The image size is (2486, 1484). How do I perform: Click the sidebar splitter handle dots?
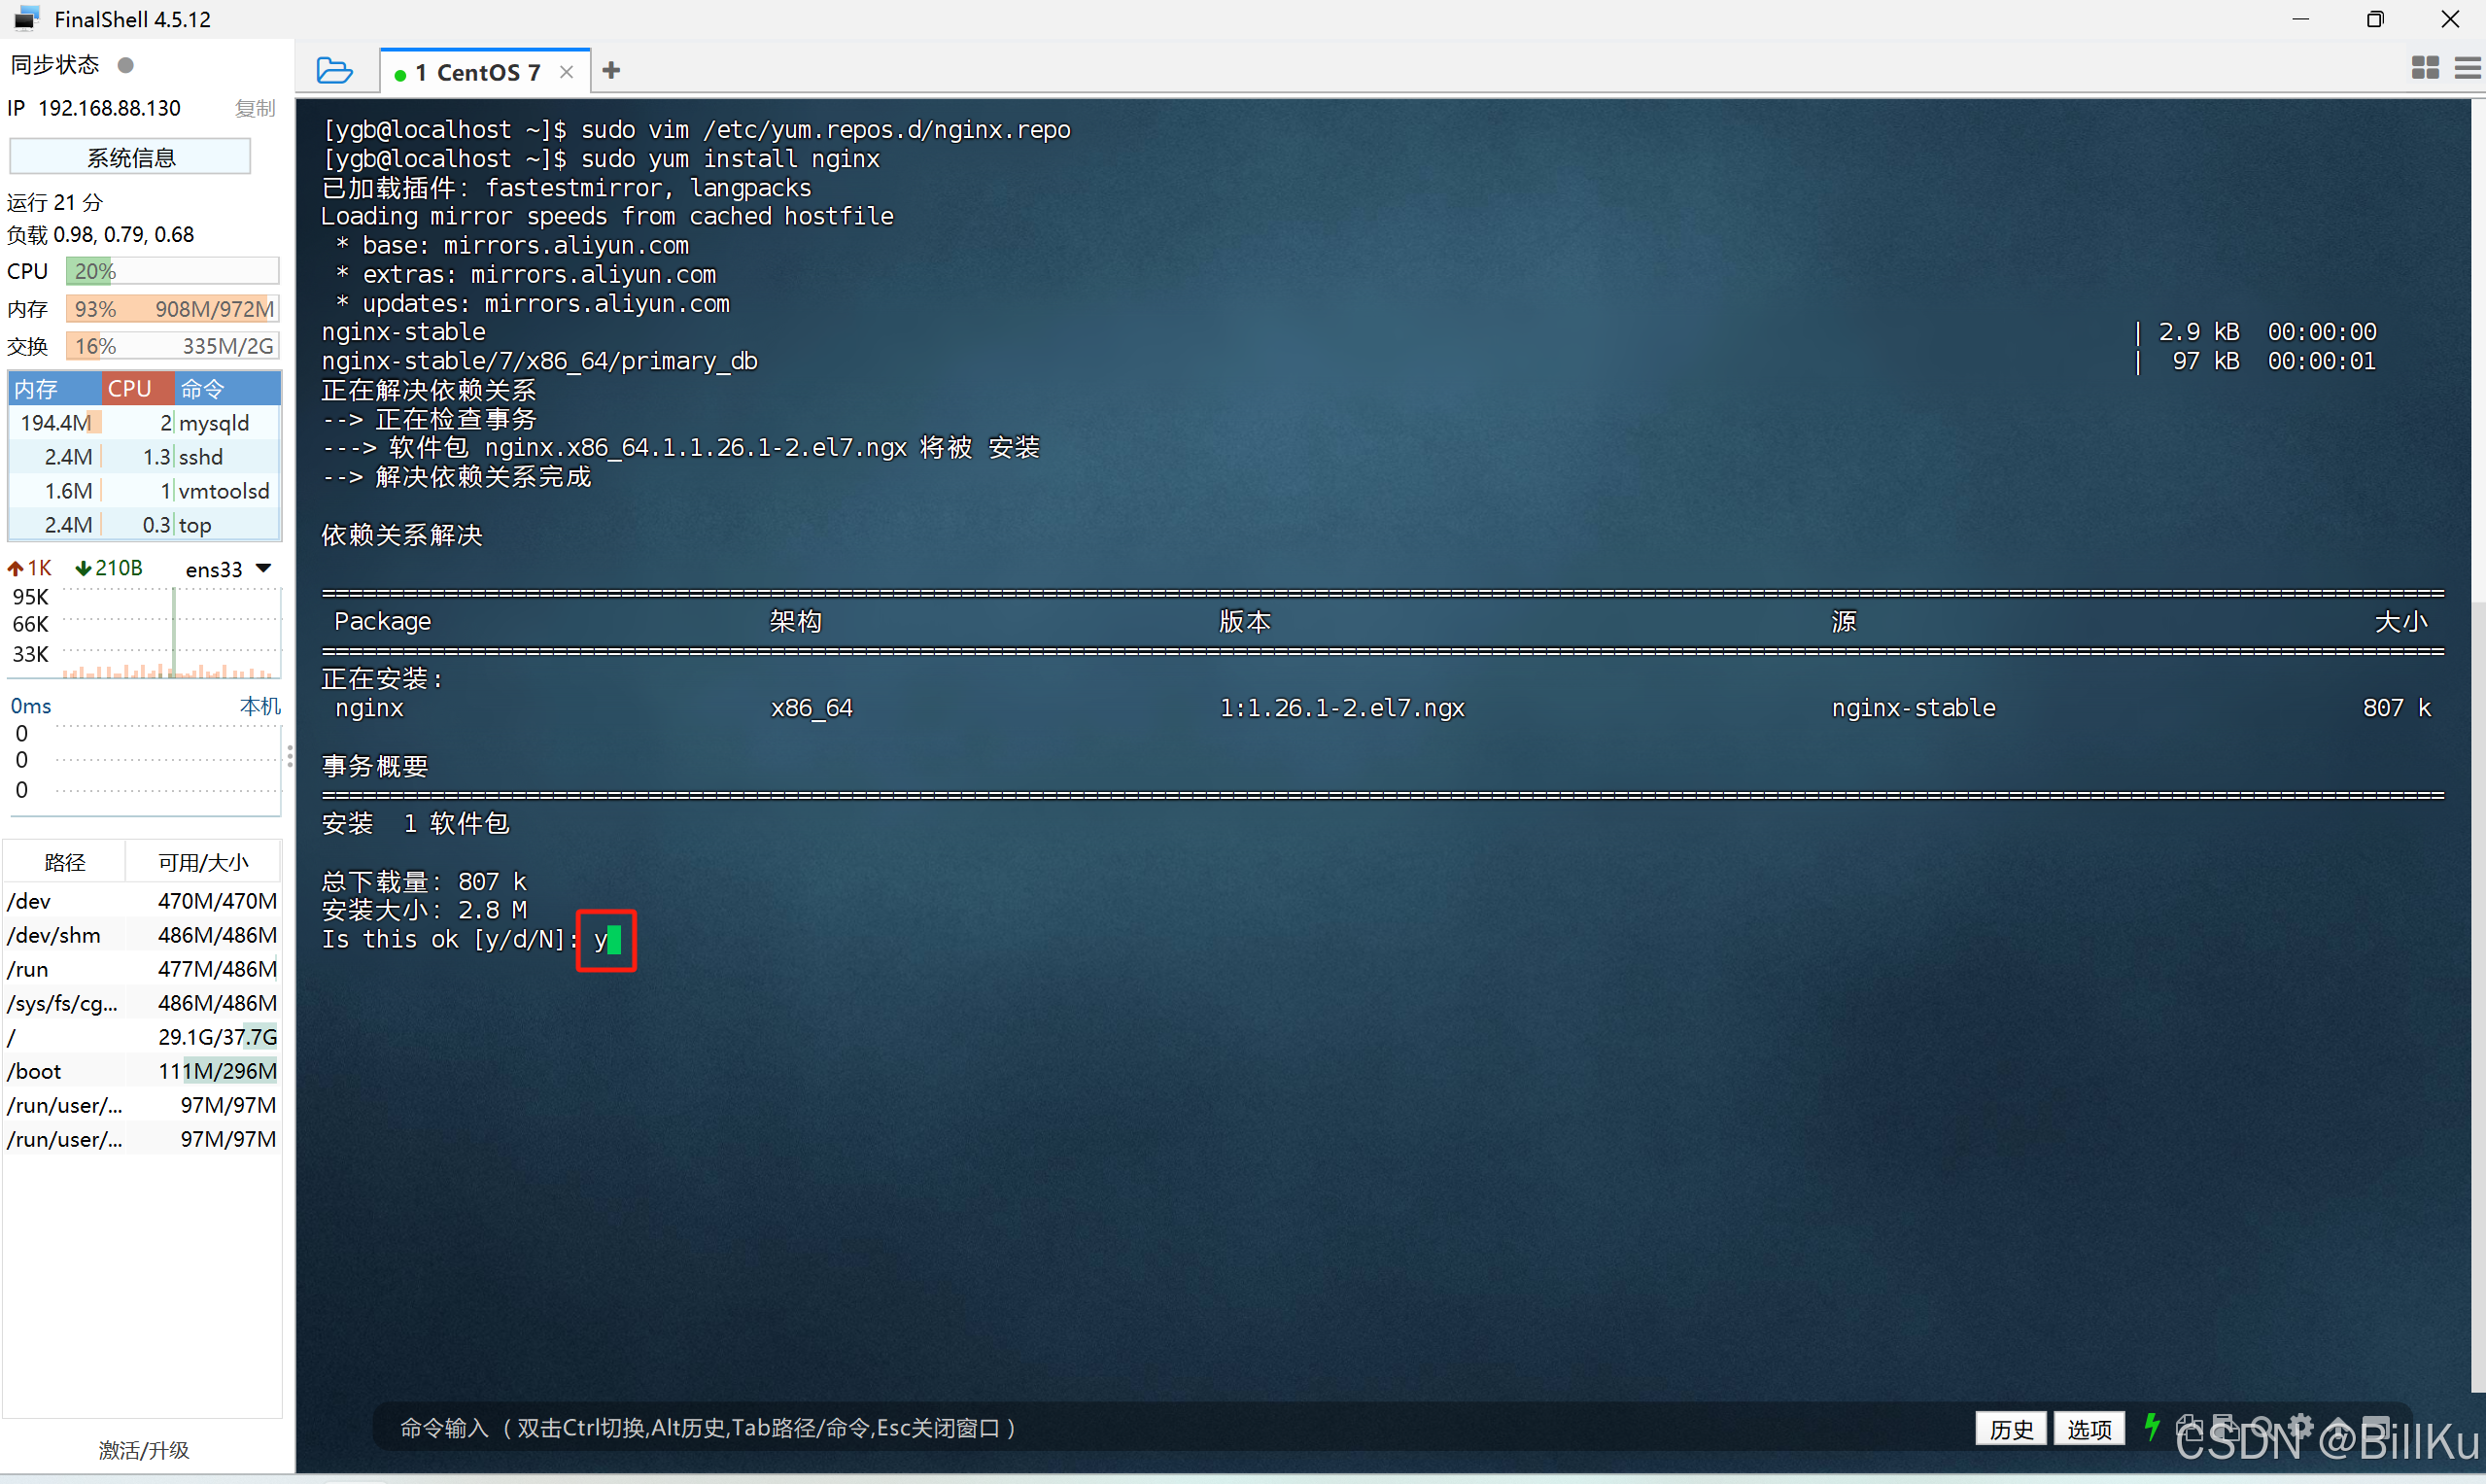point(290,756)
